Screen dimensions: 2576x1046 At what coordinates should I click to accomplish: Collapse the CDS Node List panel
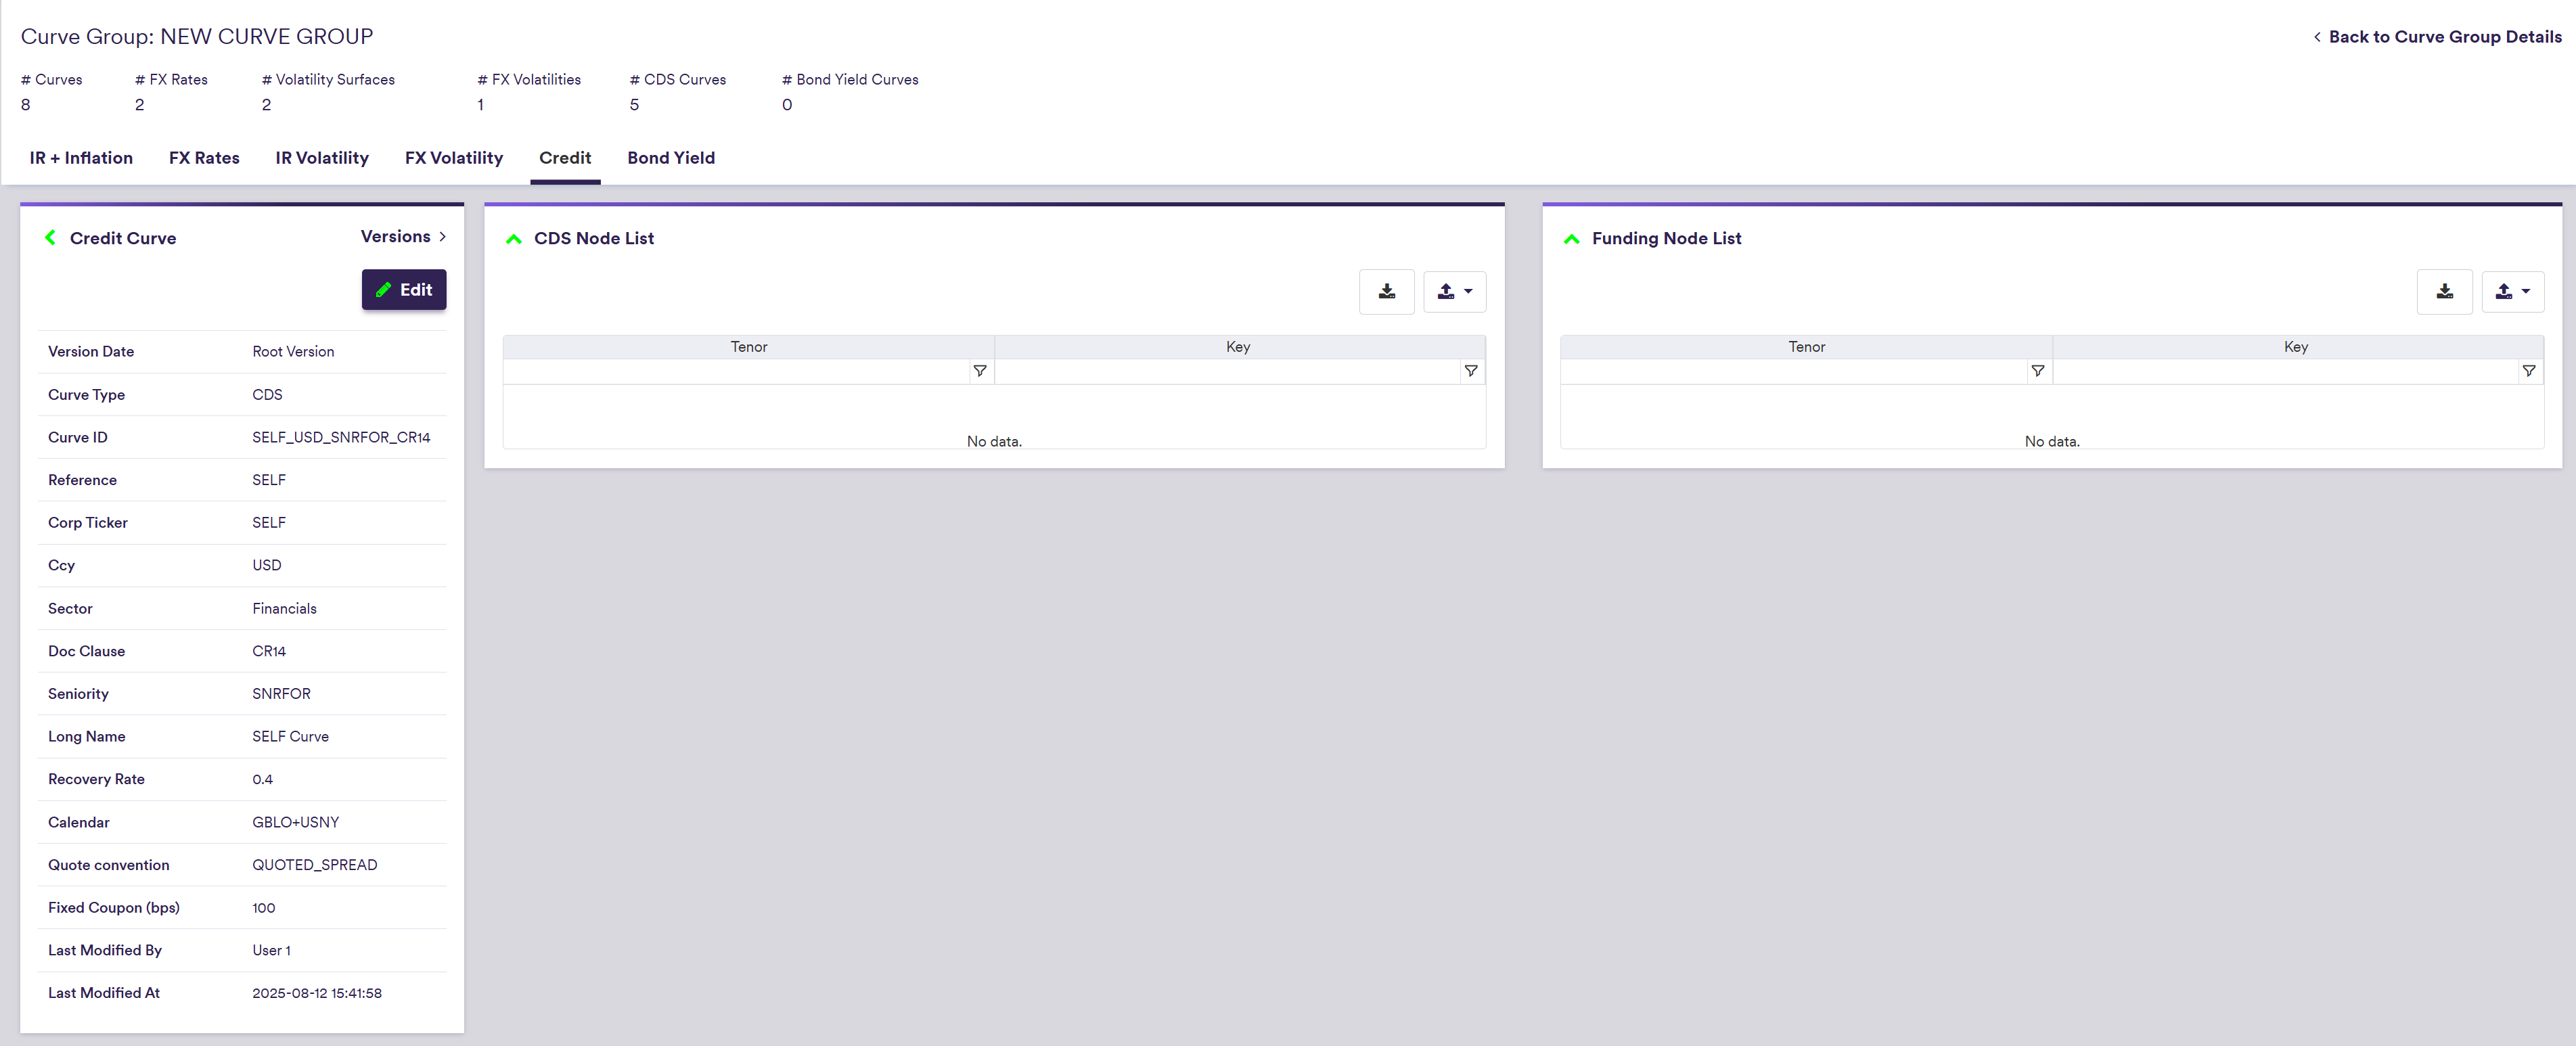pyautogui.click(x=514, y=239)
